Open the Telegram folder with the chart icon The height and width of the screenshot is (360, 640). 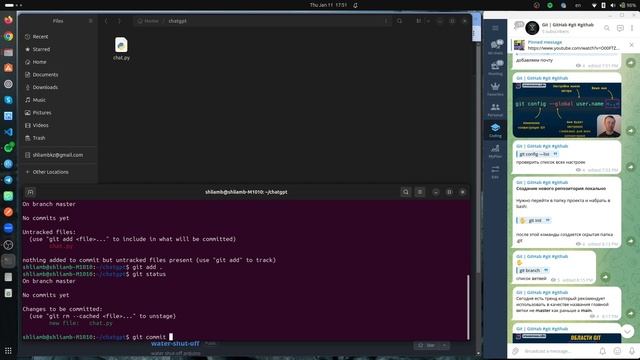495,151
